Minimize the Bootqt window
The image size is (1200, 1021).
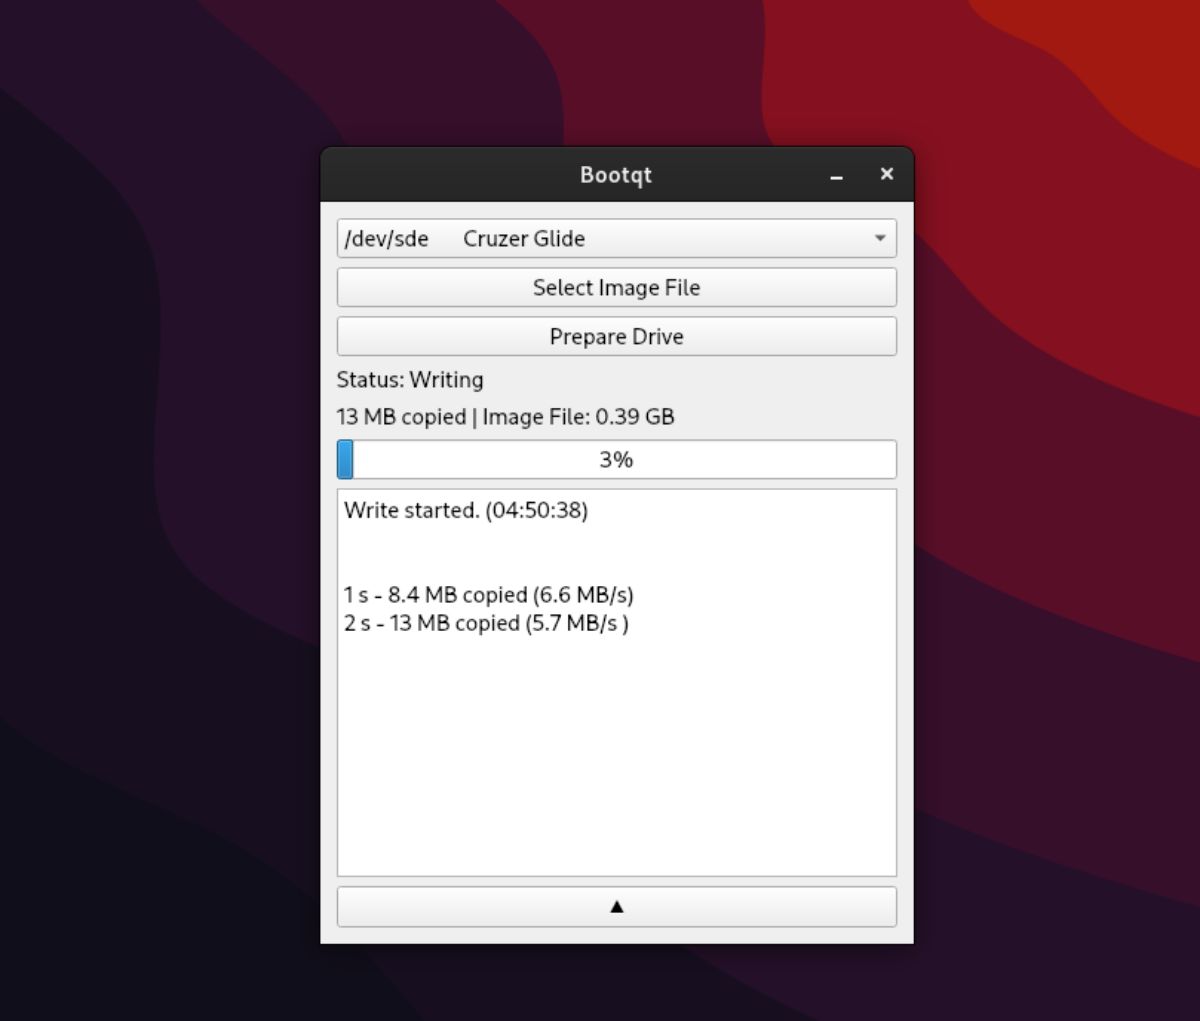point(836,175)
